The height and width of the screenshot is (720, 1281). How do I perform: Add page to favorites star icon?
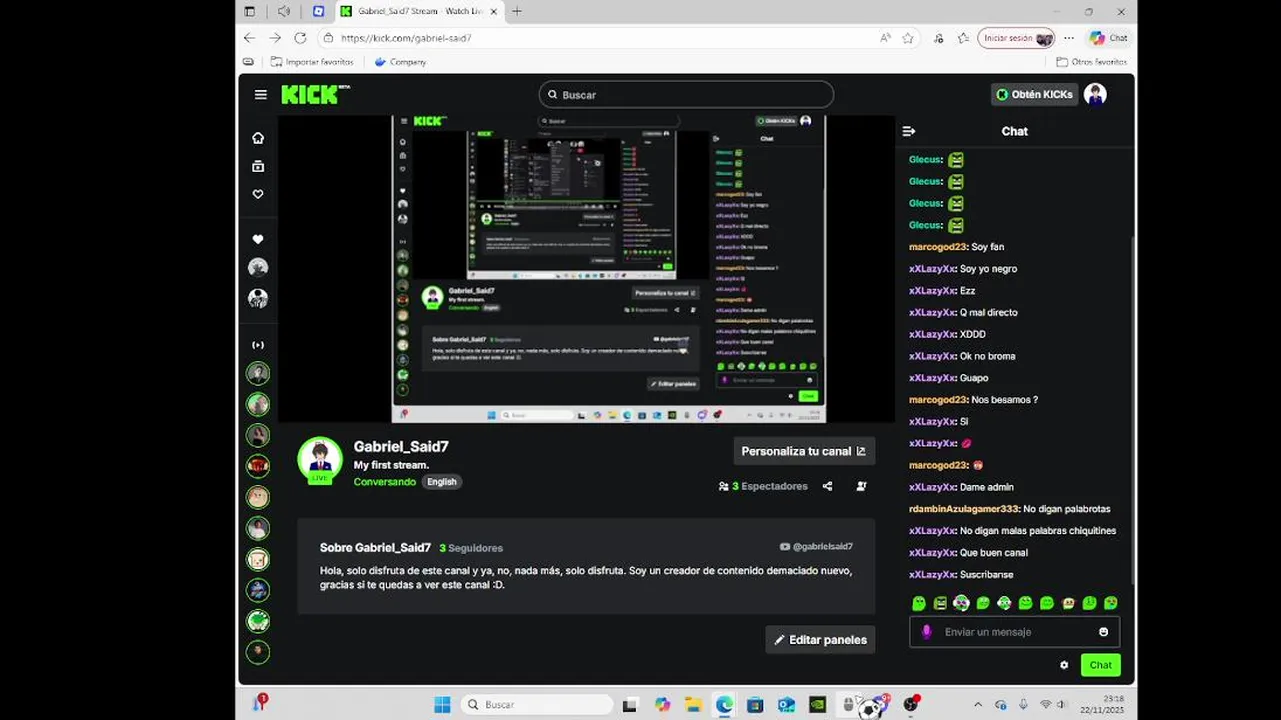pyautogui.click(x=908, y=38)
